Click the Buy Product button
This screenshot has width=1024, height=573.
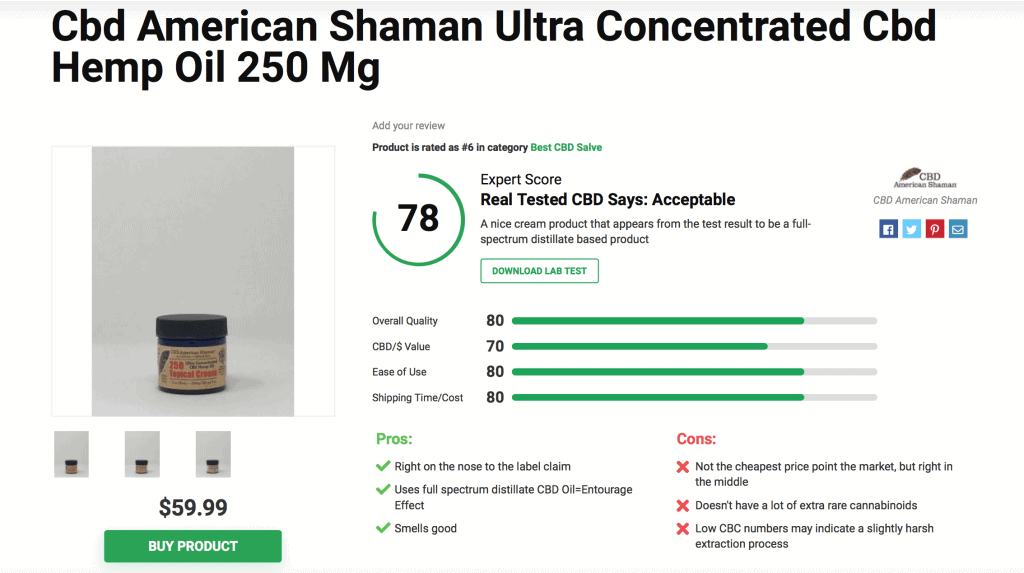coord(193,546)
